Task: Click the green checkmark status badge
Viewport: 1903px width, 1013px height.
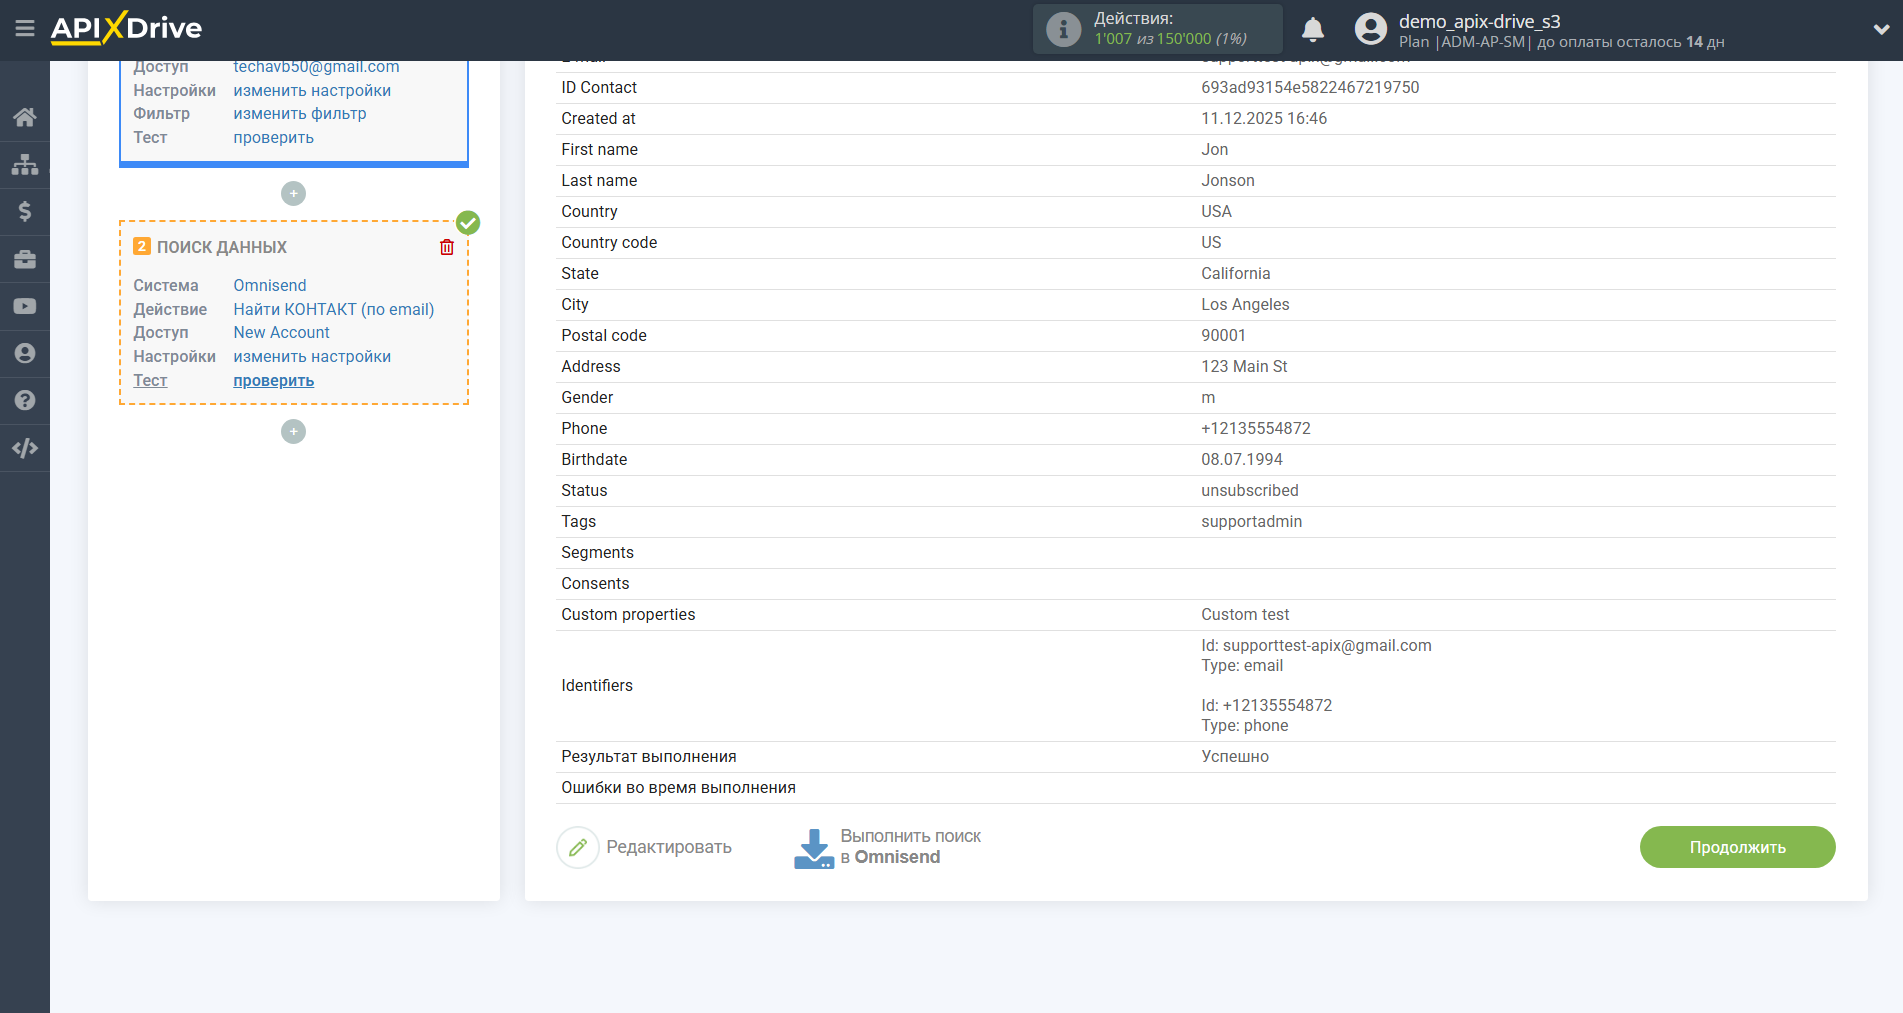Action: [x=468, y=222]
